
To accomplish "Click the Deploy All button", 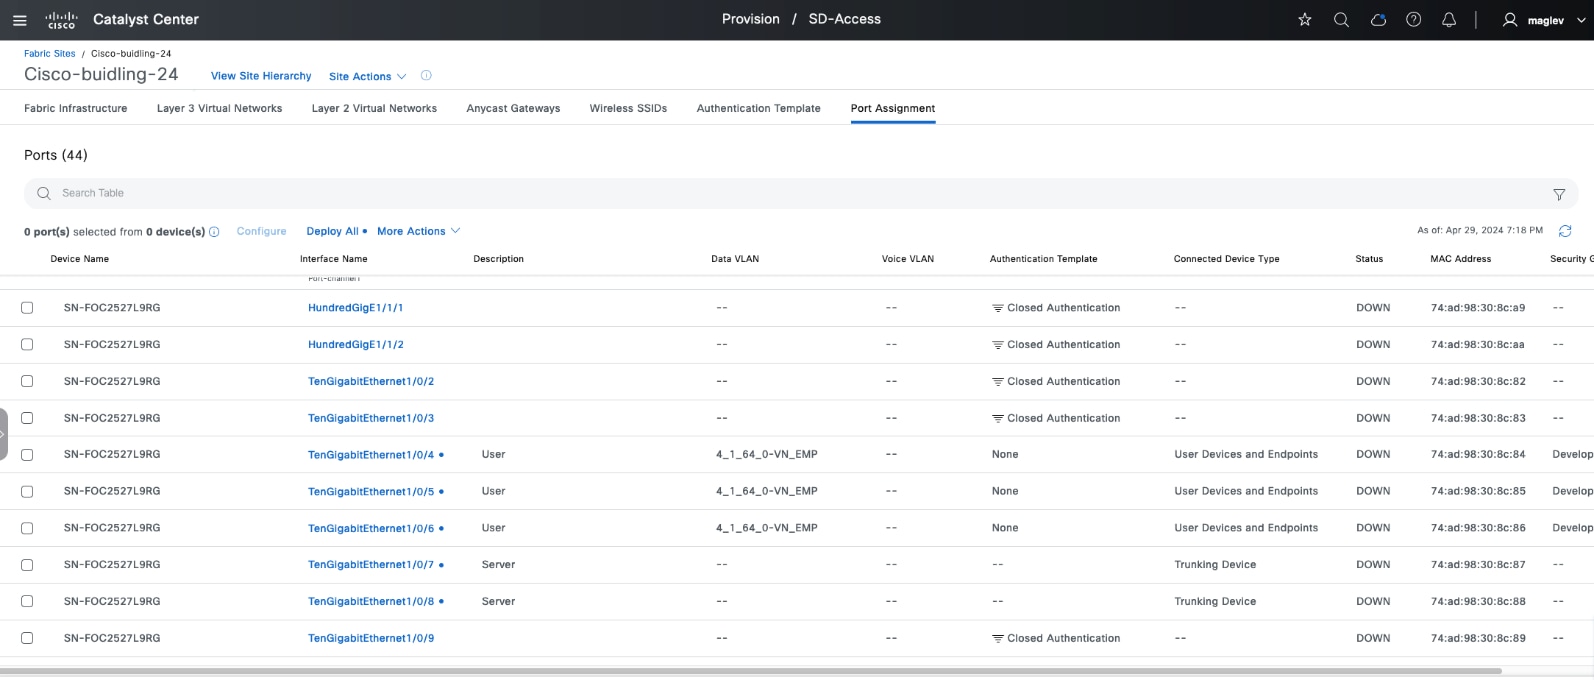I will pyautogui.click(x=333, y=231).
